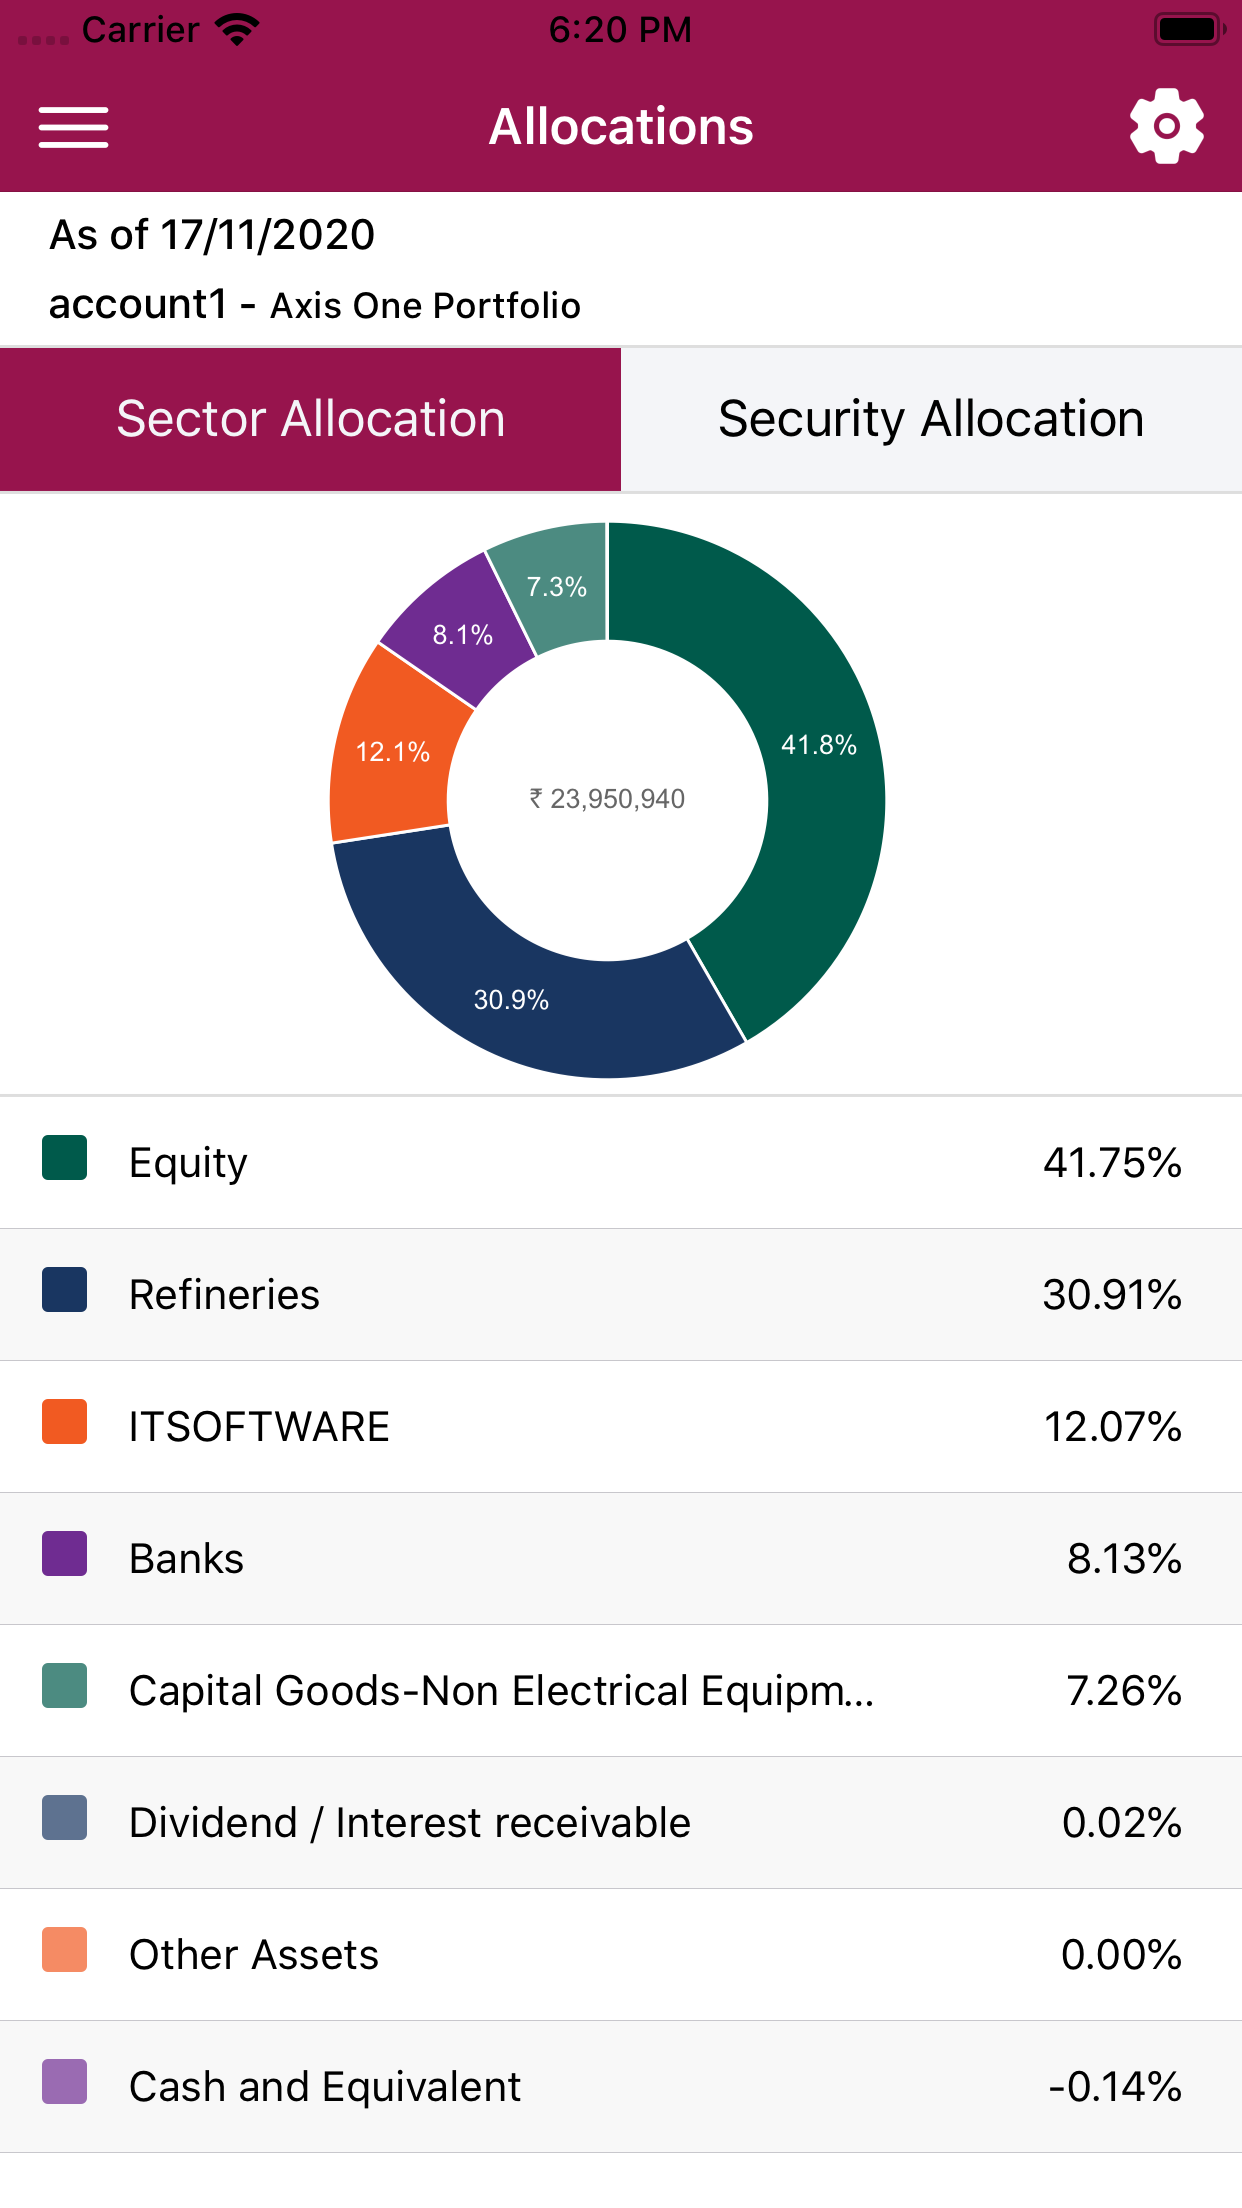Viewport: 1242px width, 2208px height.
Task: Expand the truncated Capital Goods row
Action: click(500, 1690)
